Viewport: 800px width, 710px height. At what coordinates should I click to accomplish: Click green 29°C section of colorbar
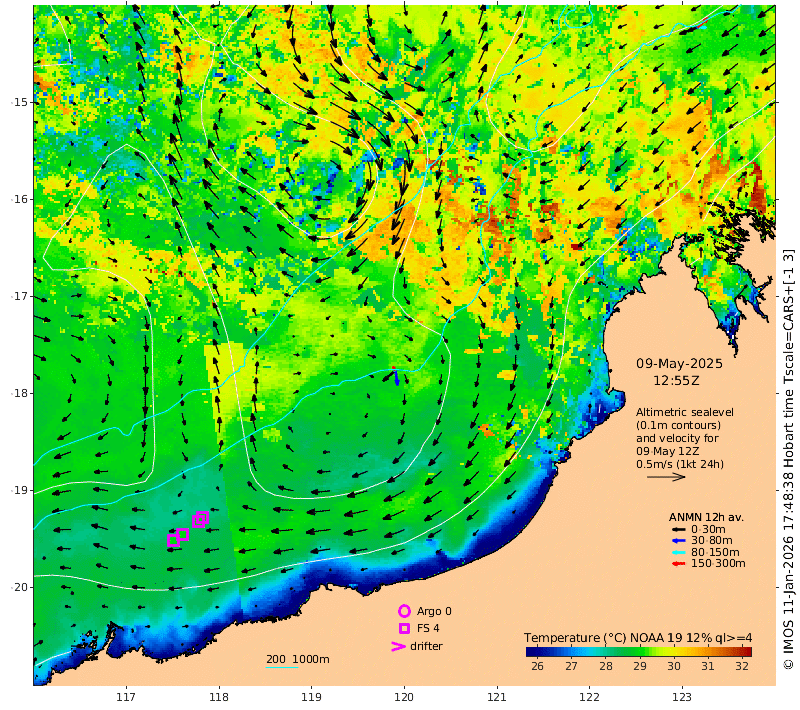pos(640,651)
